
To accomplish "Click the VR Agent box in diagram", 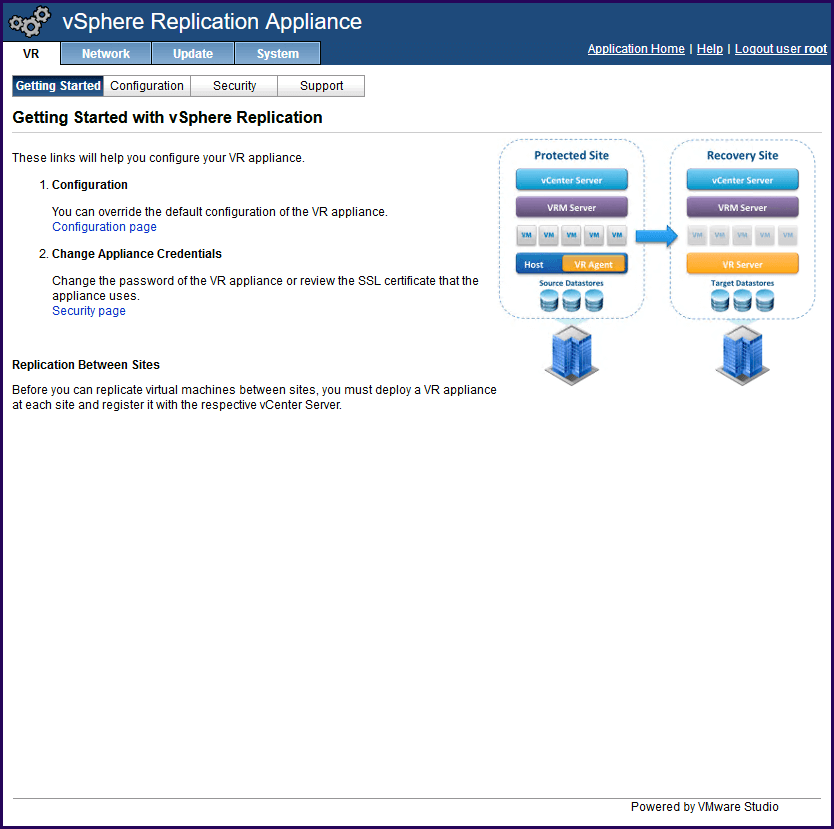I will pyautogui.click(x=593, y=264).
